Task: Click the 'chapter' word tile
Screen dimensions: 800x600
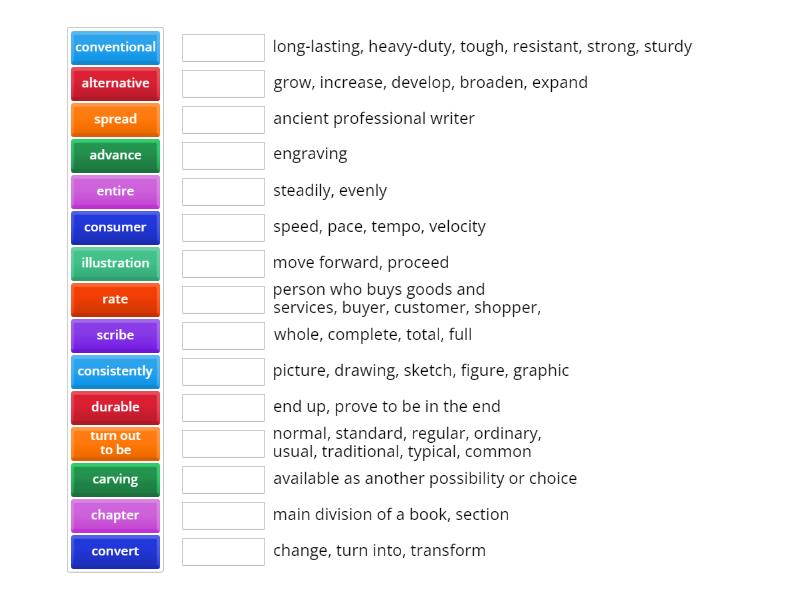Action: click(115, 515)
